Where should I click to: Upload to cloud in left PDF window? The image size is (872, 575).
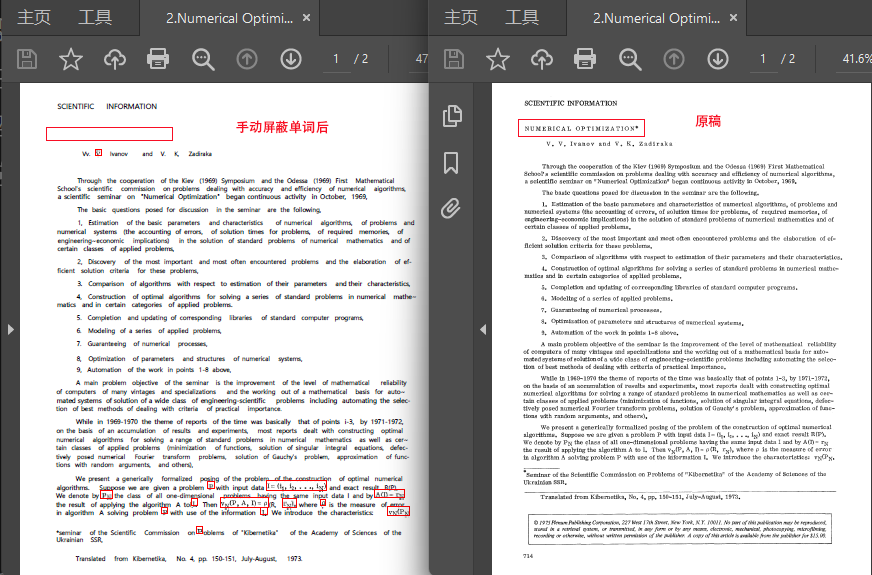[x=115, y=59]
